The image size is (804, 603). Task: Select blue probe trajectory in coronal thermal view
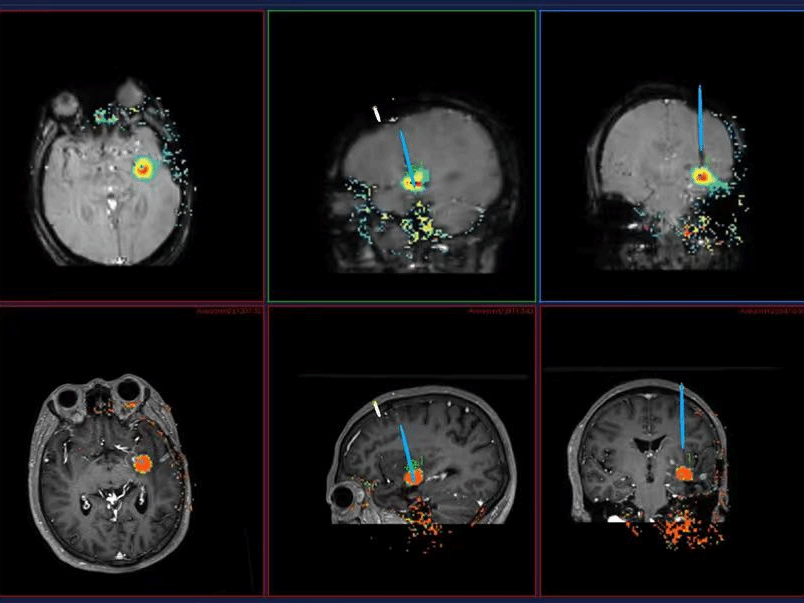700,125
